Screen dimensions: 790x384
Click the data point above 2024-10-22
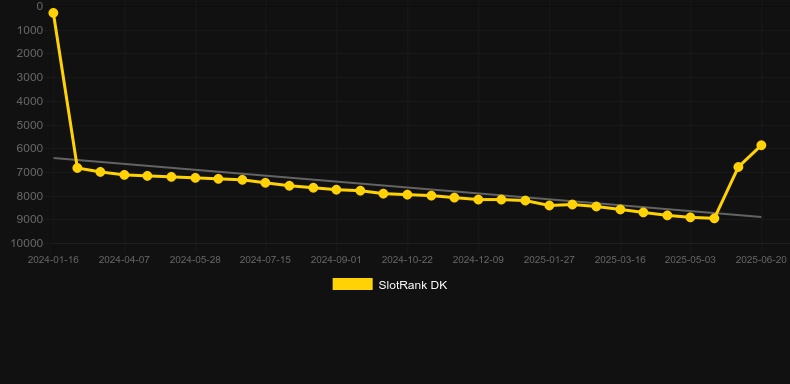(x=407, y=195)
